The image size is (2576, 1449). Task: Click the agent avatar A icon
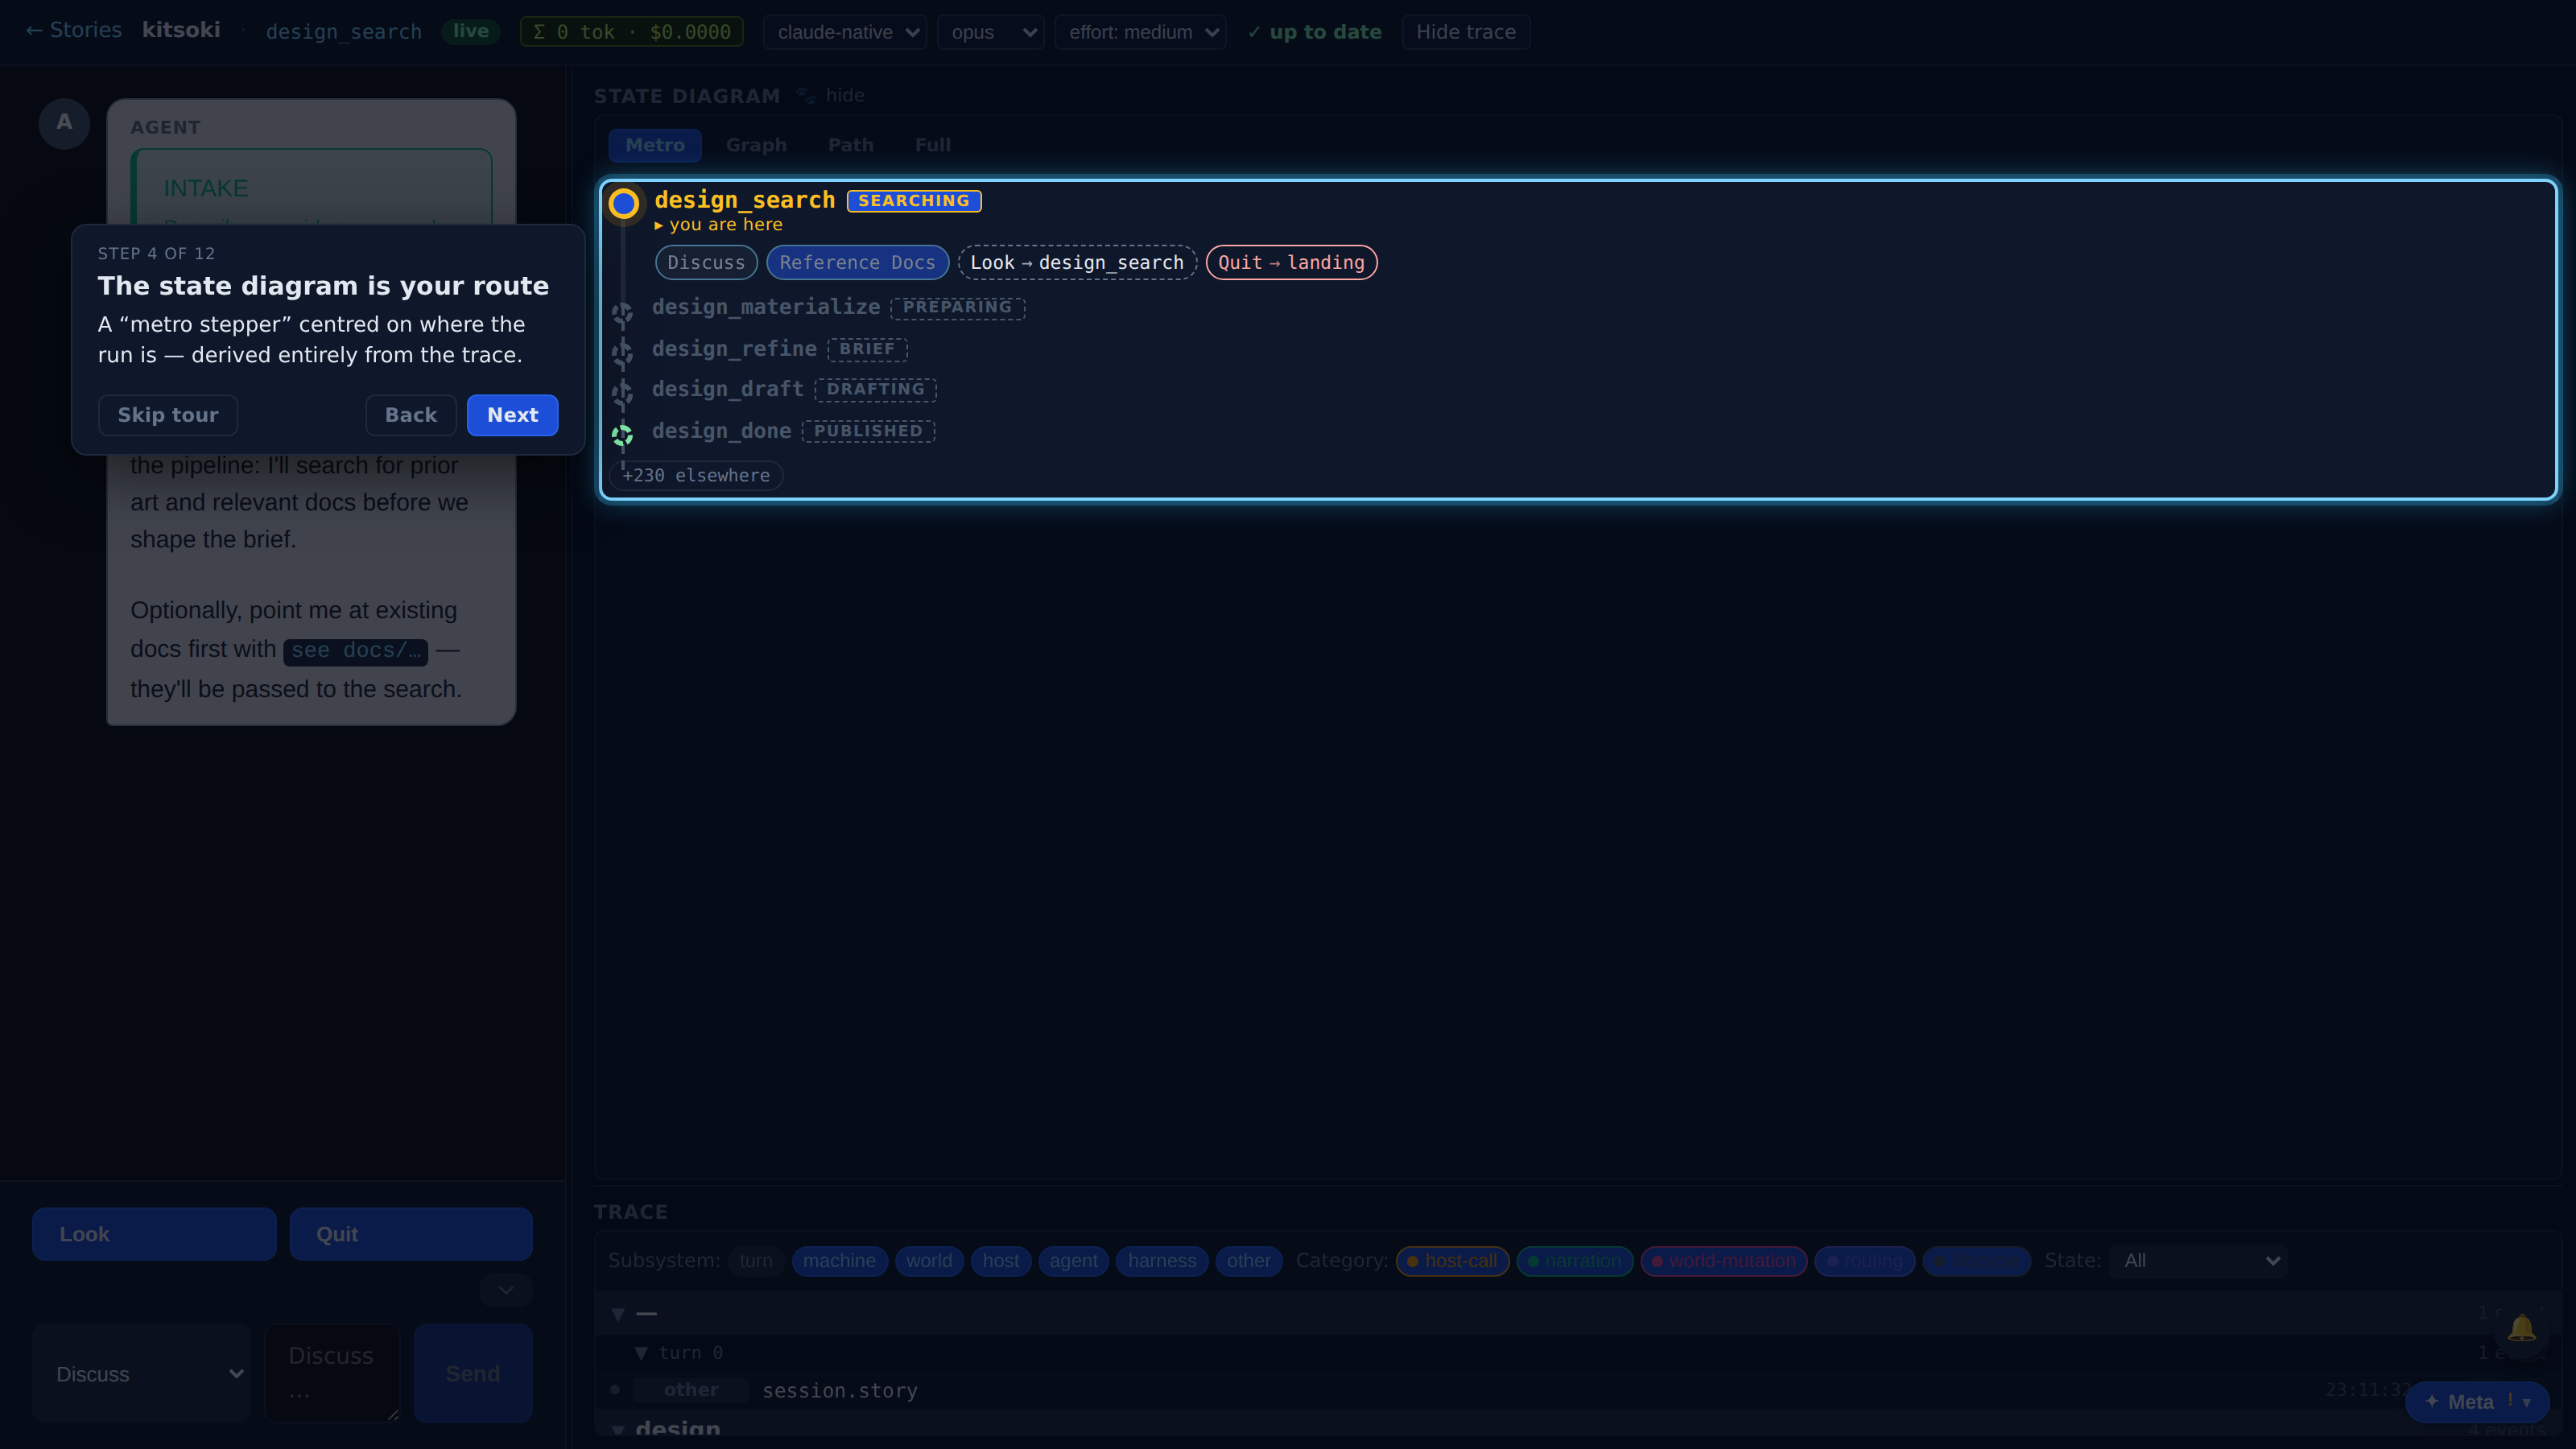tap(64, 123)
